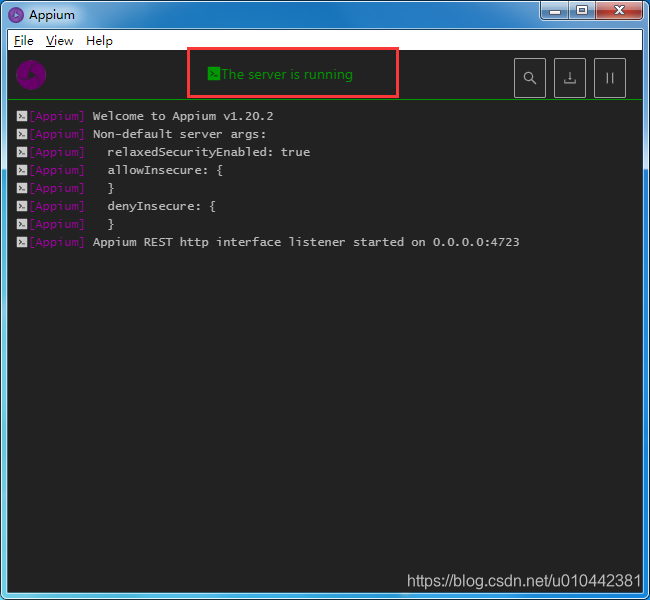Screen dimensions: 650x600
Task: Select the 'denyInsecure: {' log line
Action: click(161, 206)
